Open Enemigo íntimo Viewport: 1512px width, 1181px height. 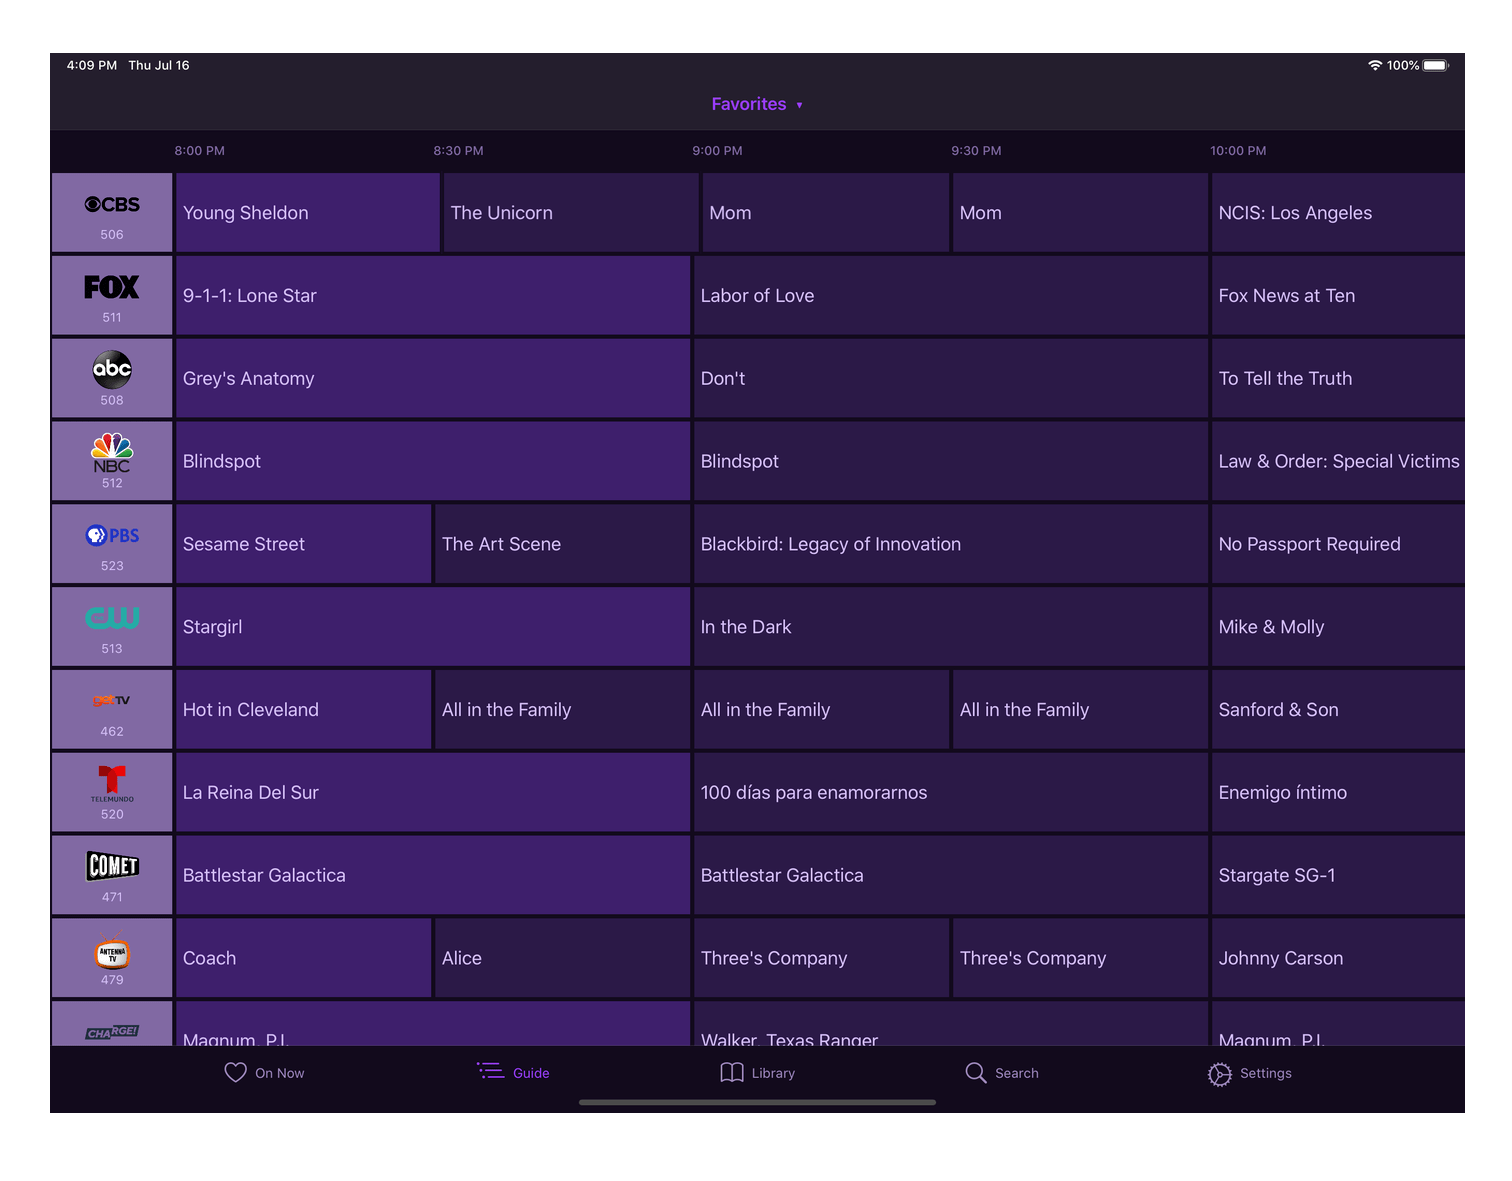[1338, 793]
